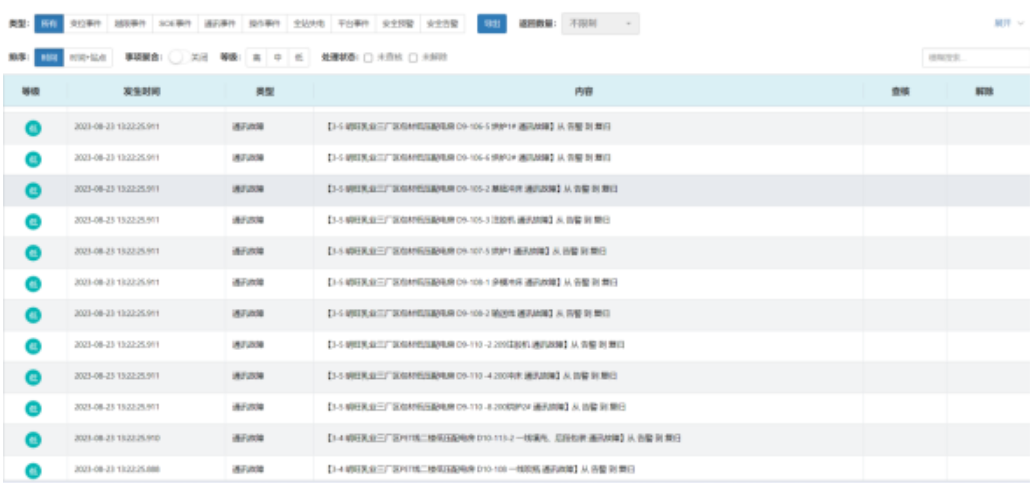Click the level badge for row D9-106-5
The image size is (1030, 483).
pos(33,127)
